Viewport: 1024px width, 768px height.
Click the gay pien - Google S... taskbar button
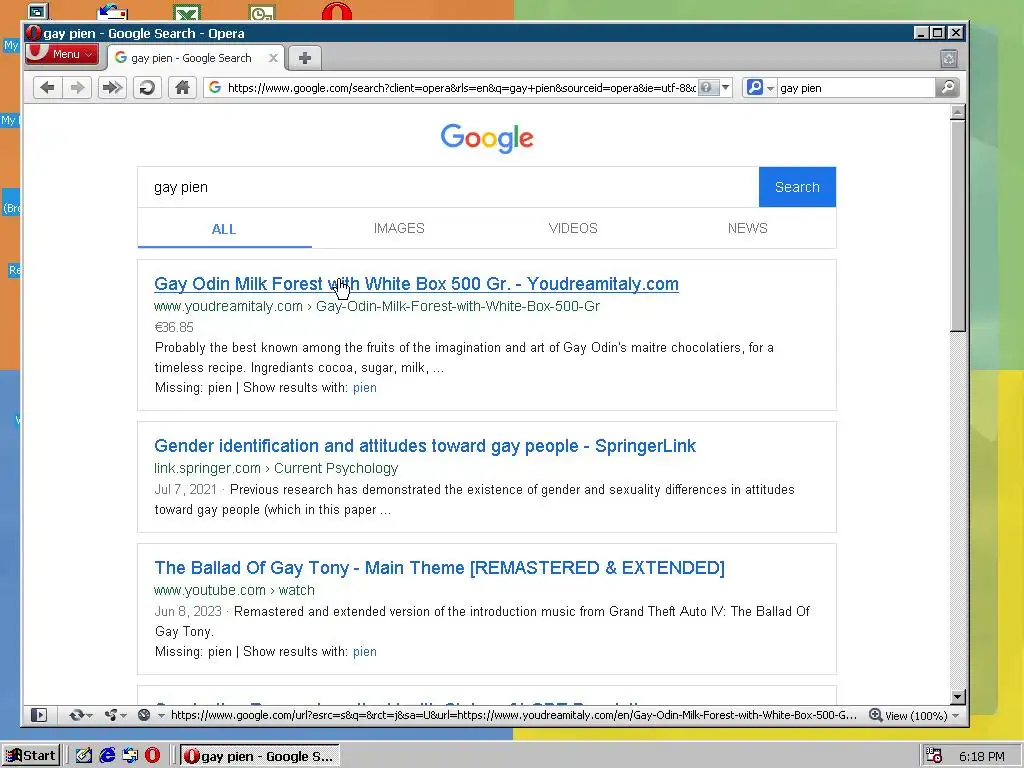pos(259,756)
